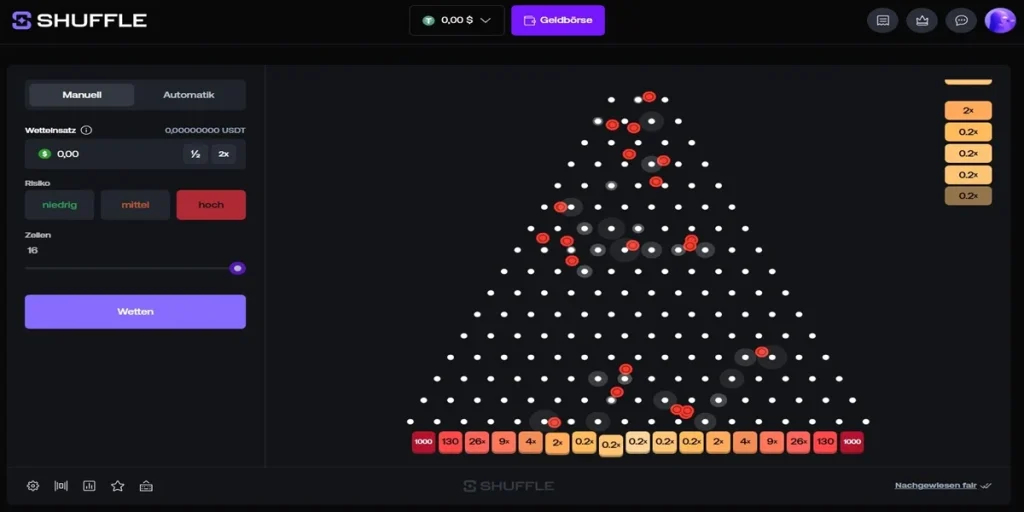Click the rightmost 1000 multiplier bucket

[x=852, y=442]
